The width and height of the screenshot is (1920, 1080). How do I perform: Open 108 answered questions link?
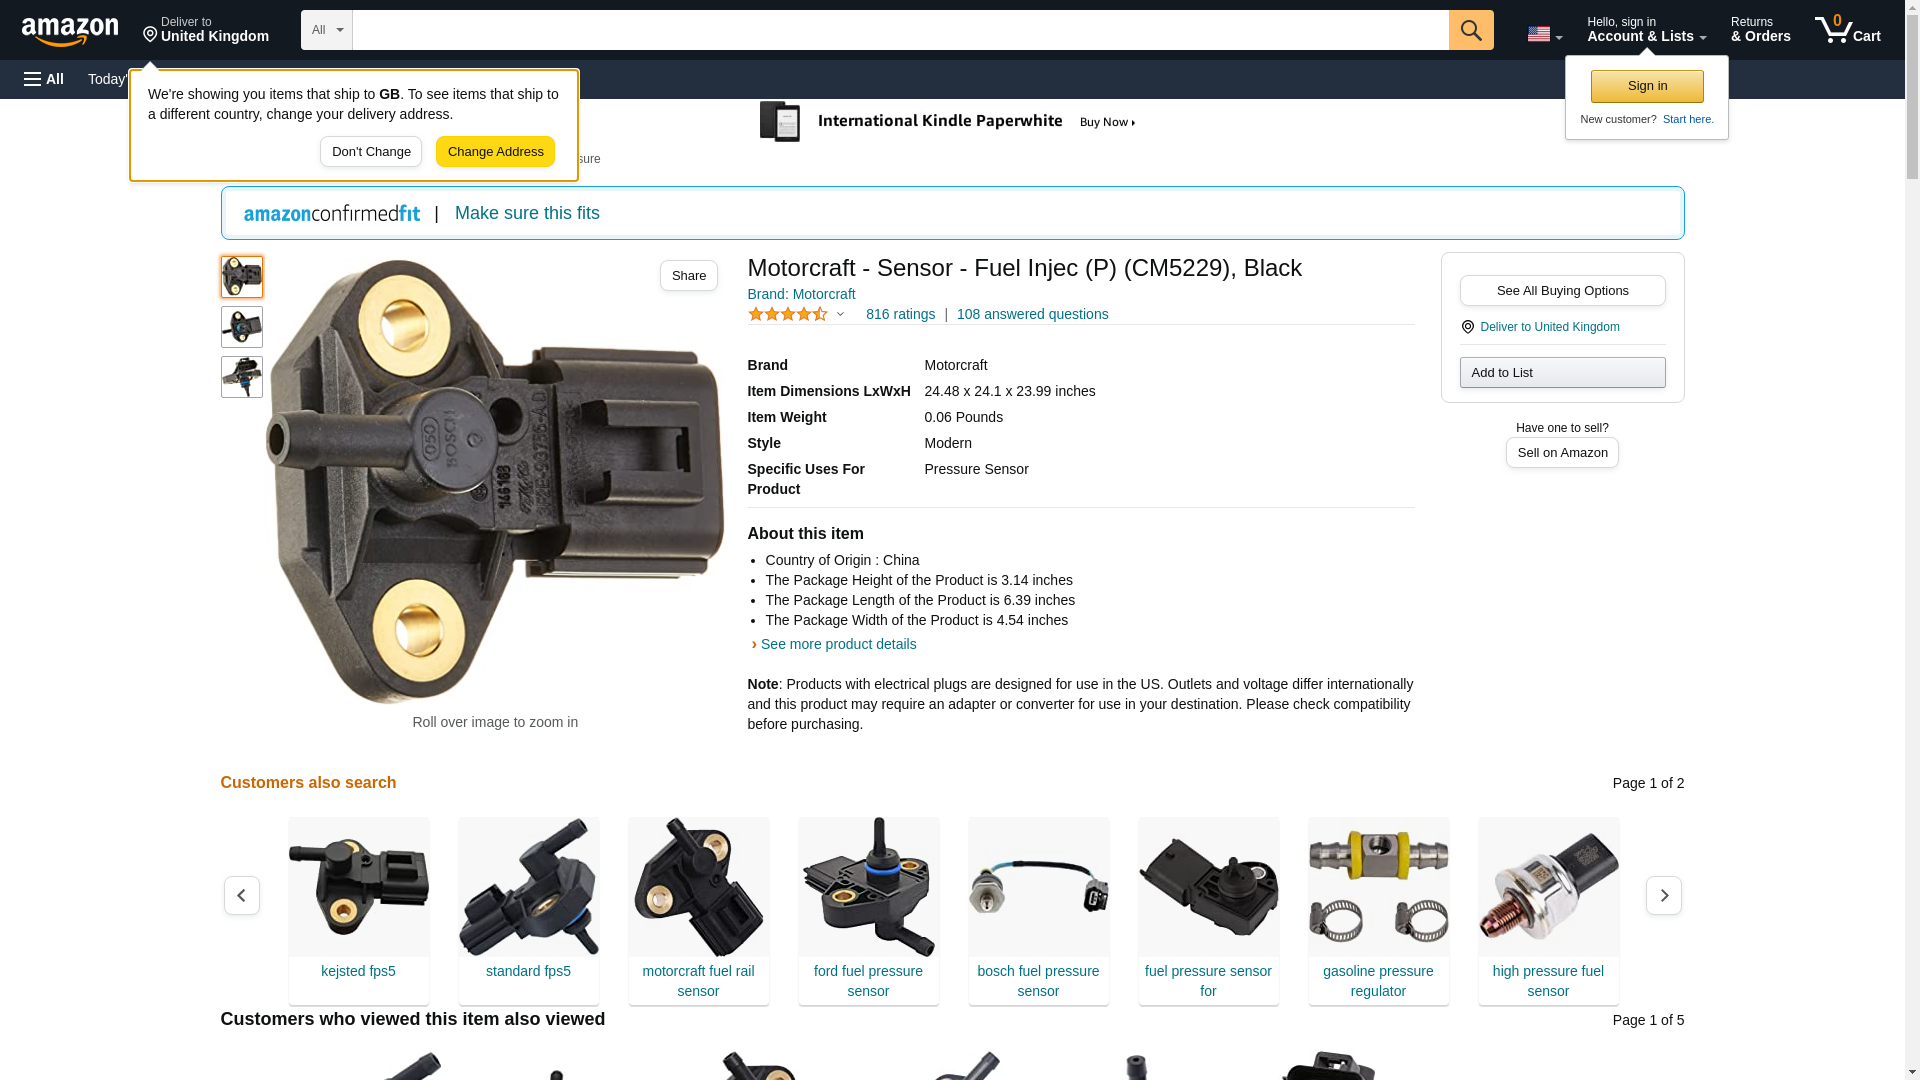click(1032, 314)
